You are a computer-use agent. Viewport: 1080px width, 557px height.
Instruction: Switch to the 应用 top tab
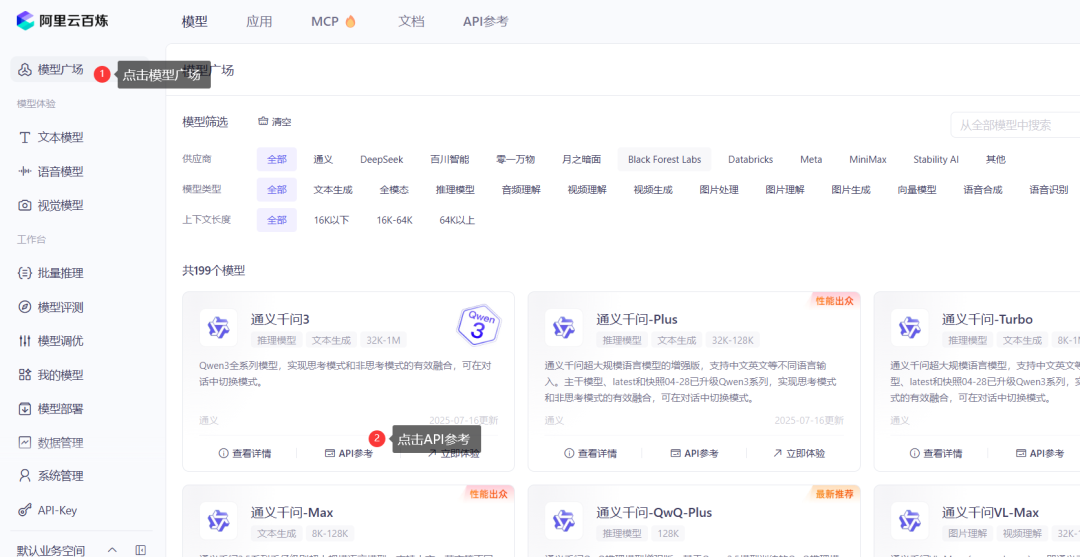(x=259, y=21)
